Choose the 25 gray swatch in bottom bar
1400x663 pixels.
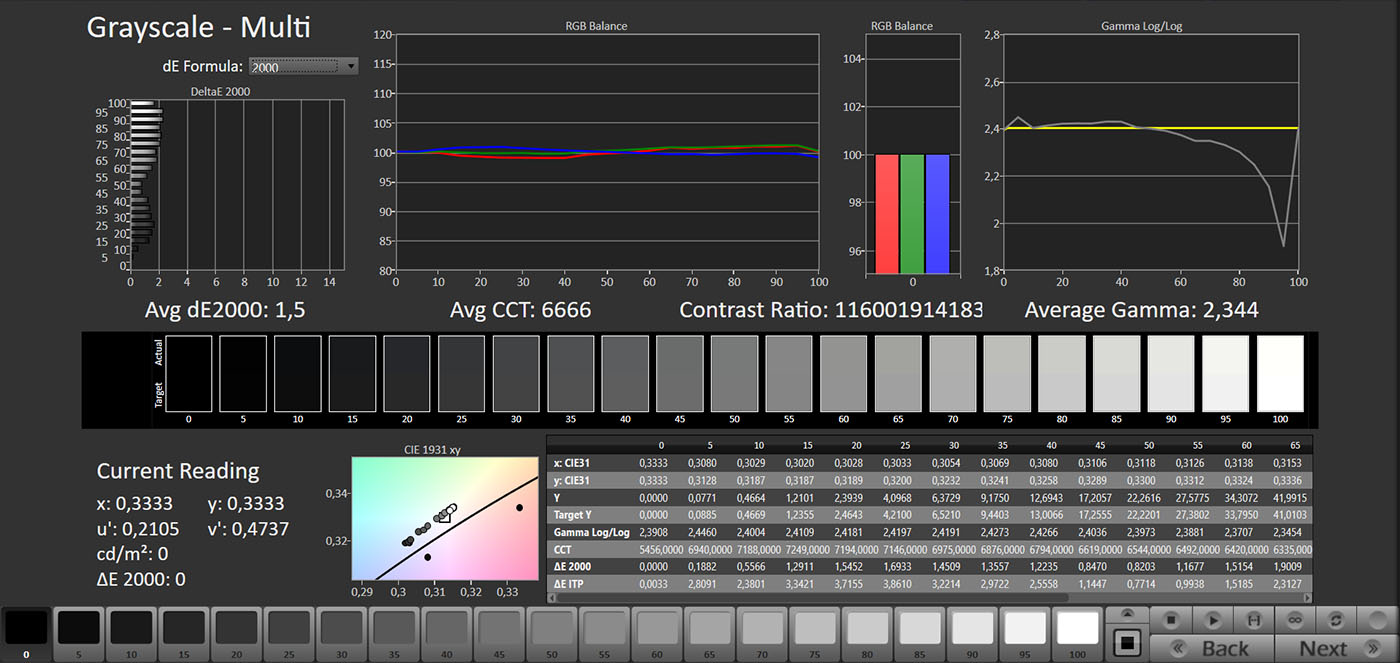289,628
